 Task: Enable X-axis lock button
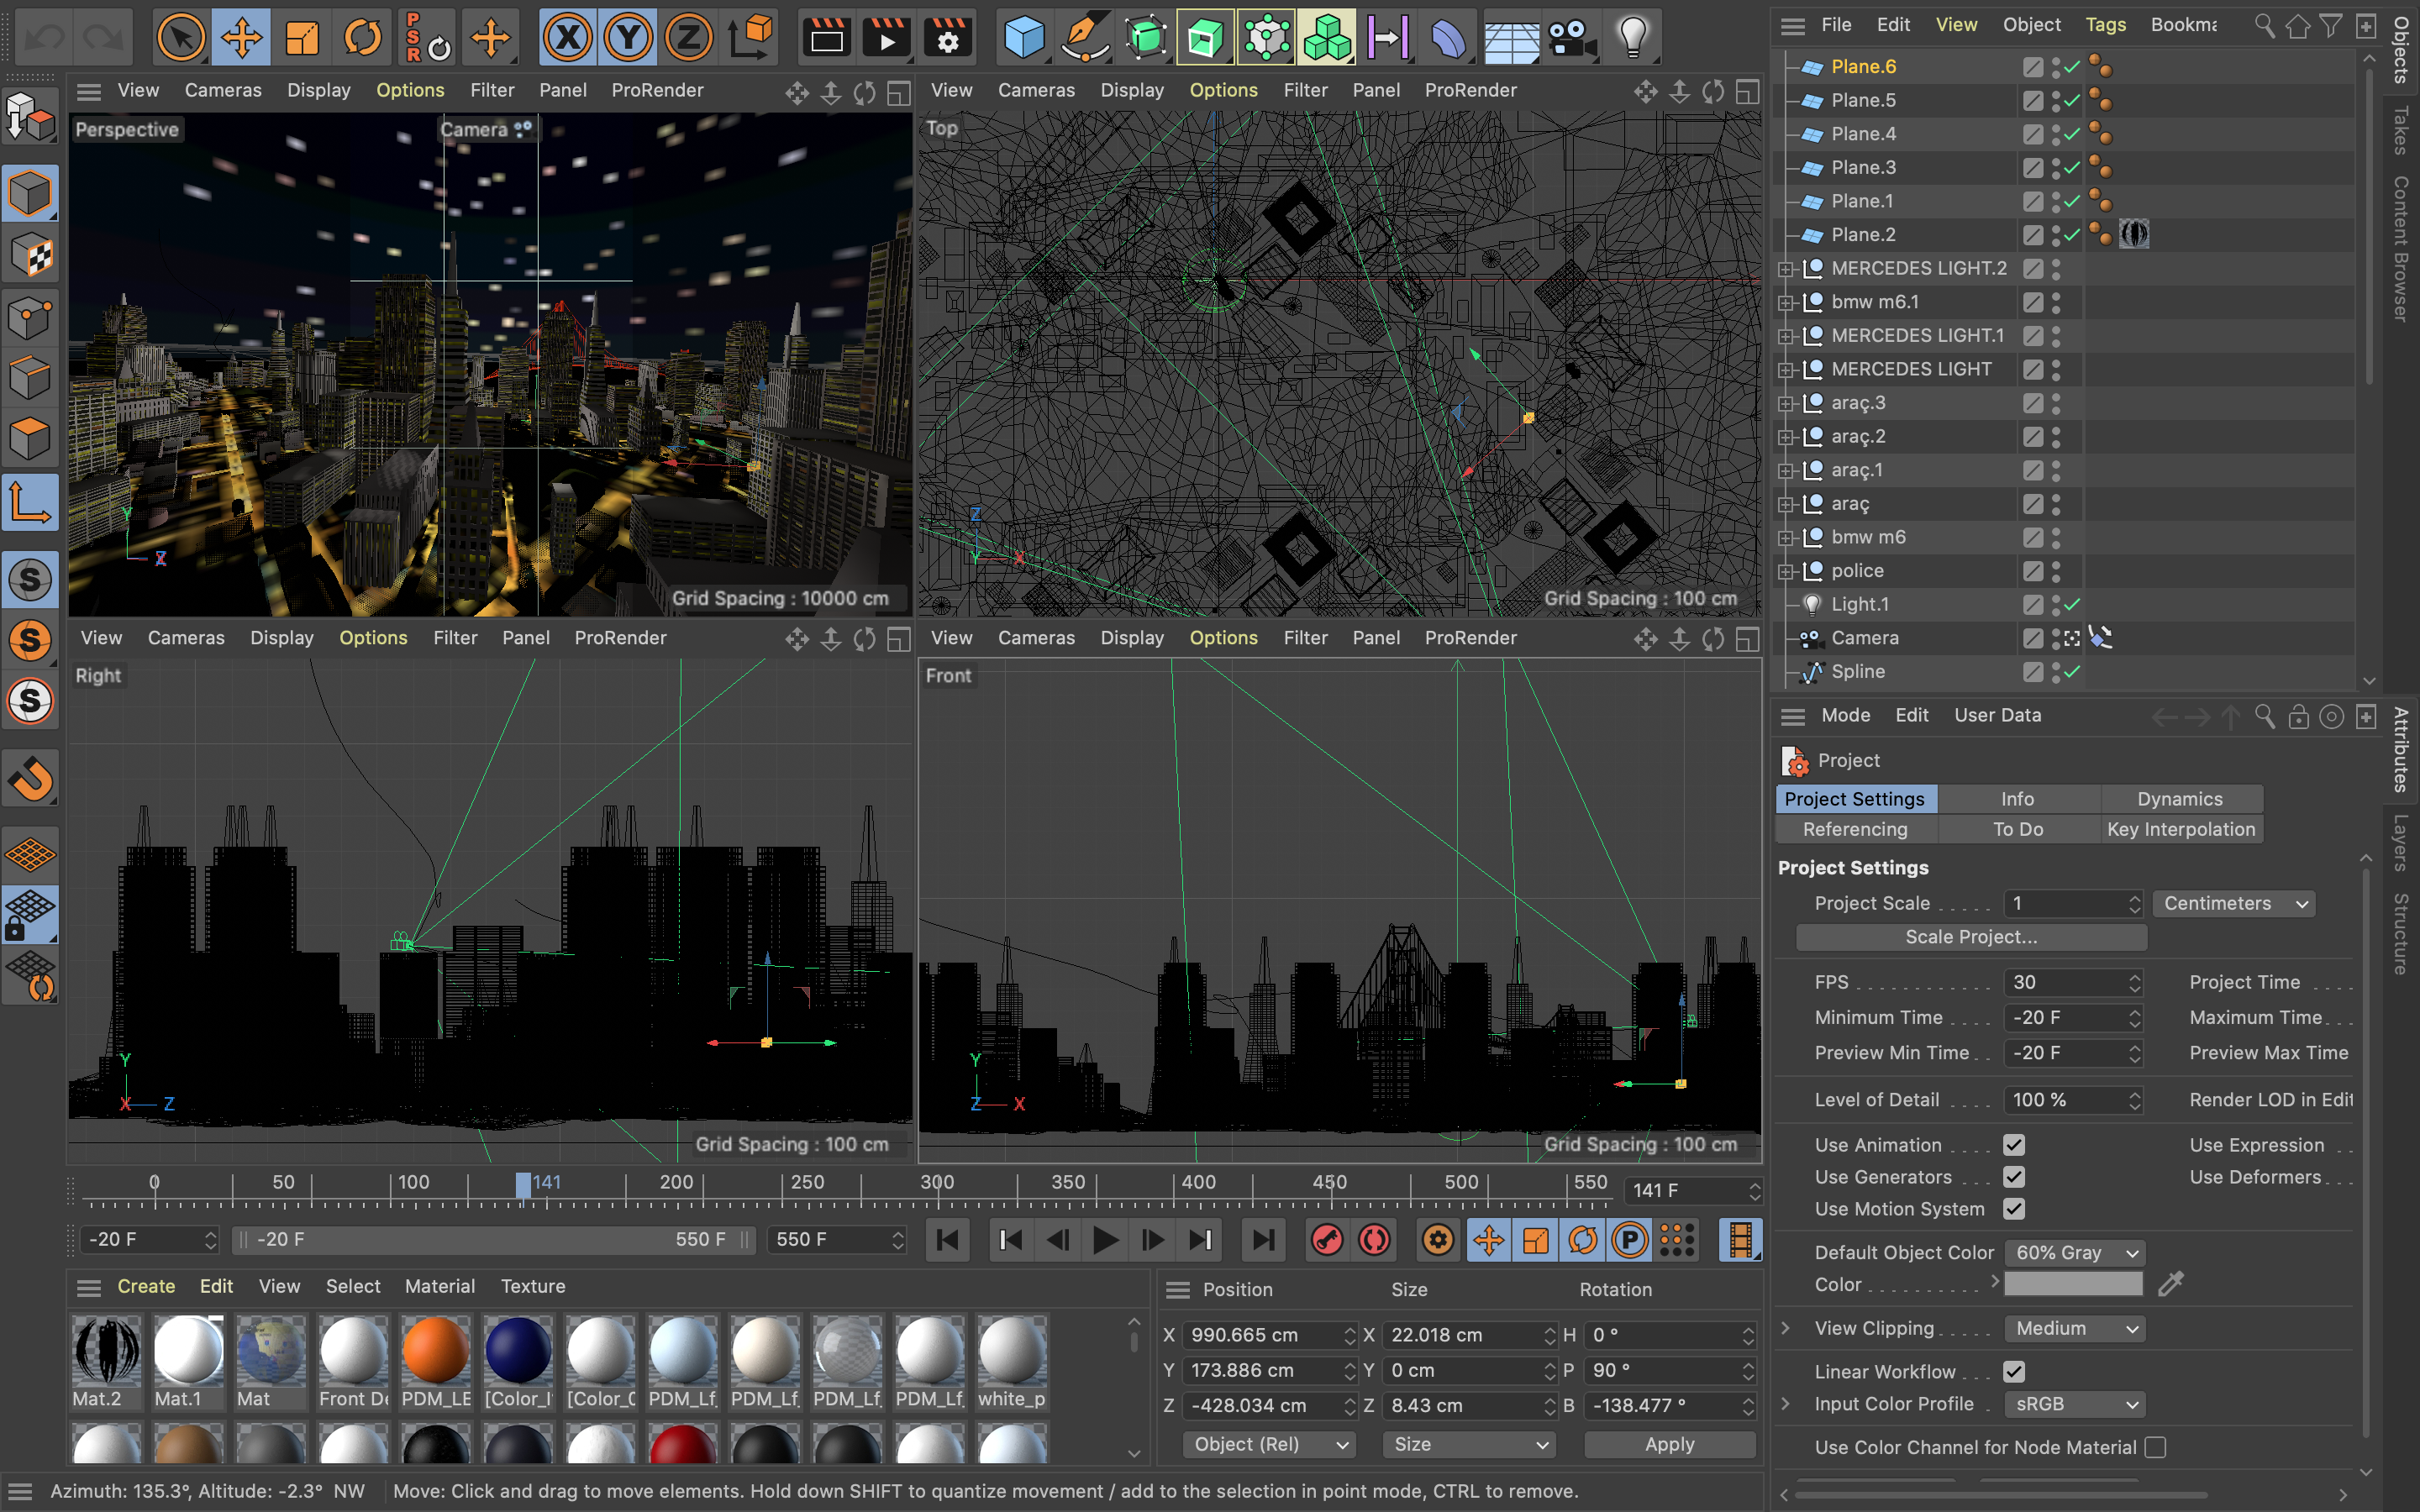click(567, 38)
